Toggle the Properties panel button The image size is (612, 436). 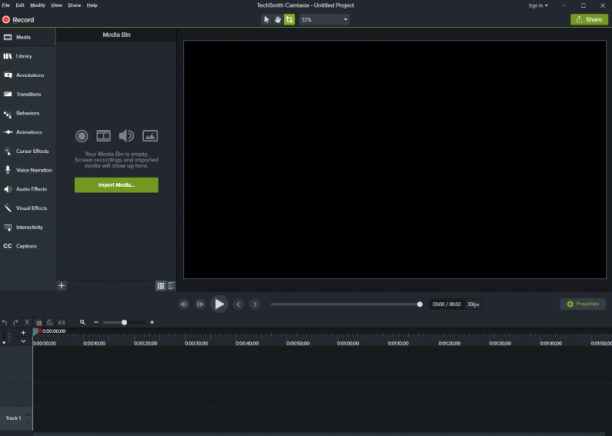tap(583, 304)
